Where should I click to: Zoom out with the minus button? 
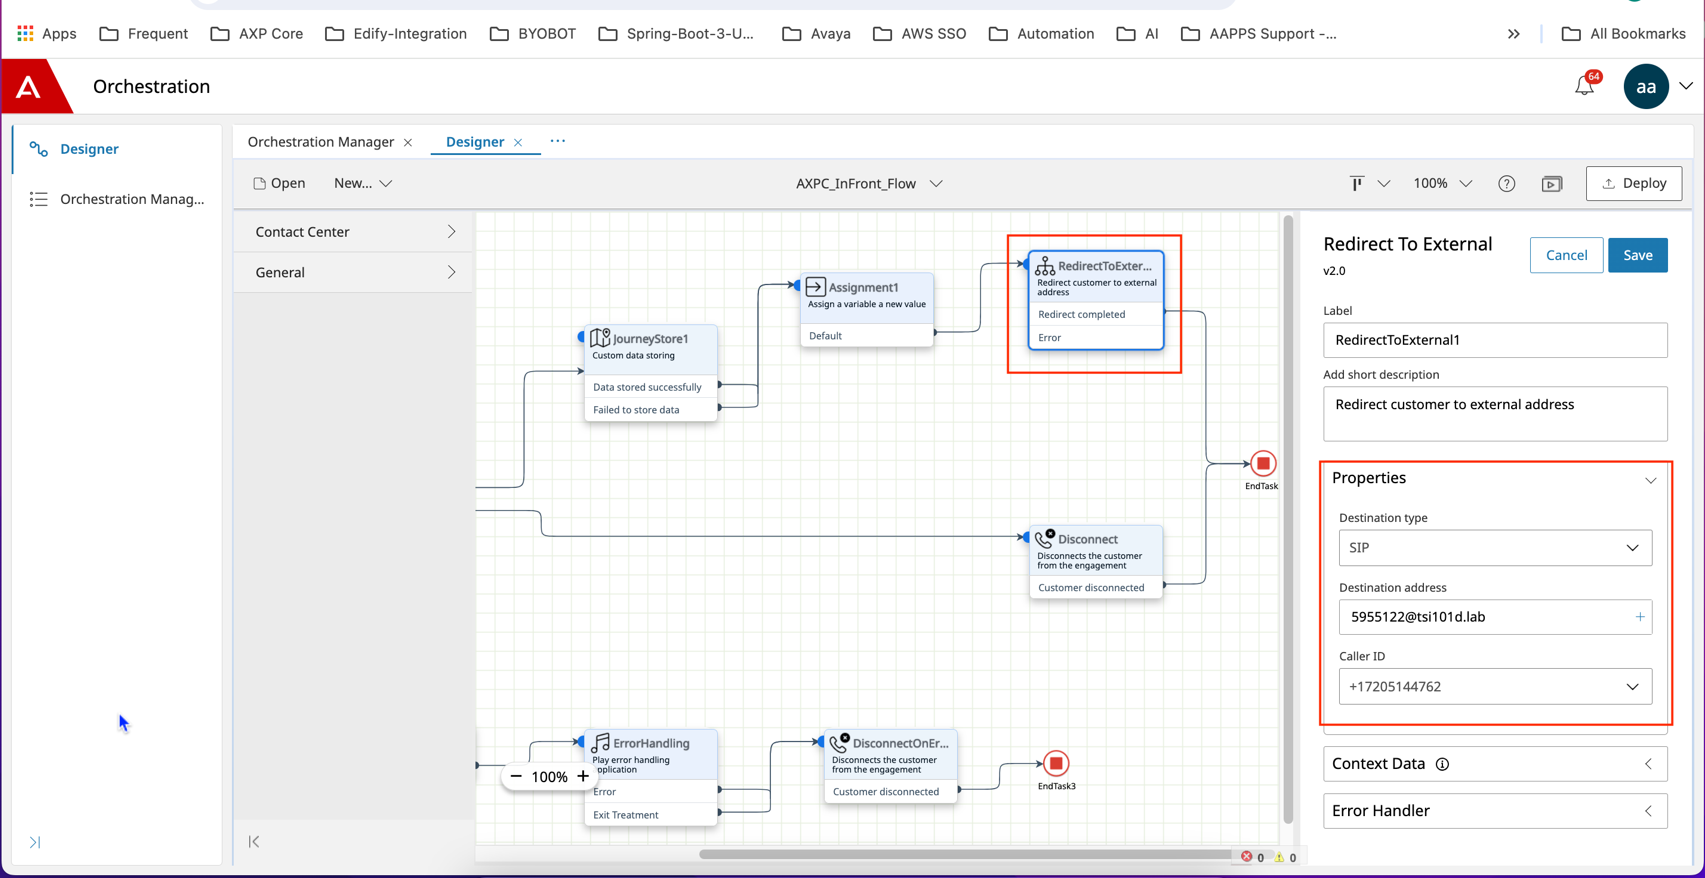(516, 776)
